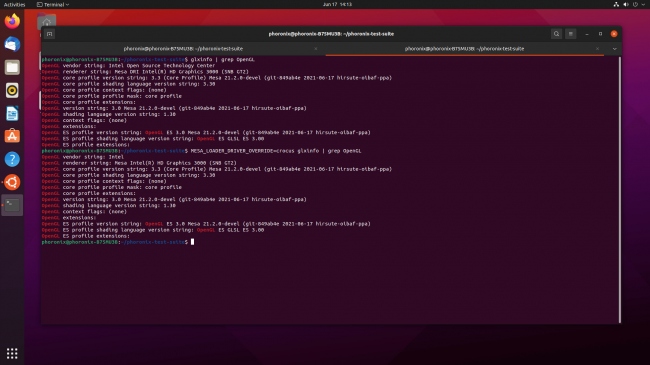Open Ubuntu Software store icon
The image size is (650, 365).
12,136
